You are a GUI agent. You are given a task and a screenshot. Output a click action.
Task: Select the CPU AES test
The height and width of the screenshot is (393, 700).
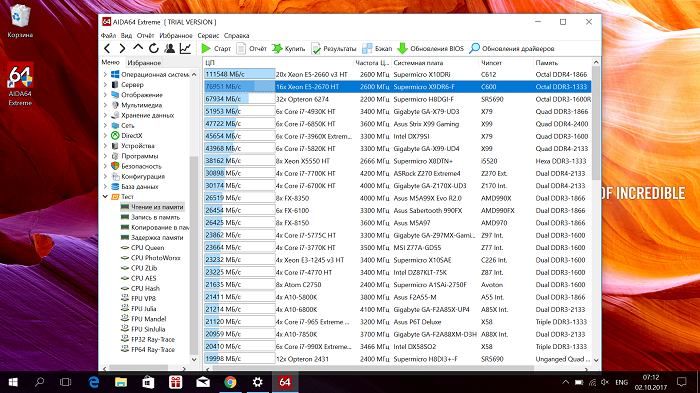pos(144,278)
